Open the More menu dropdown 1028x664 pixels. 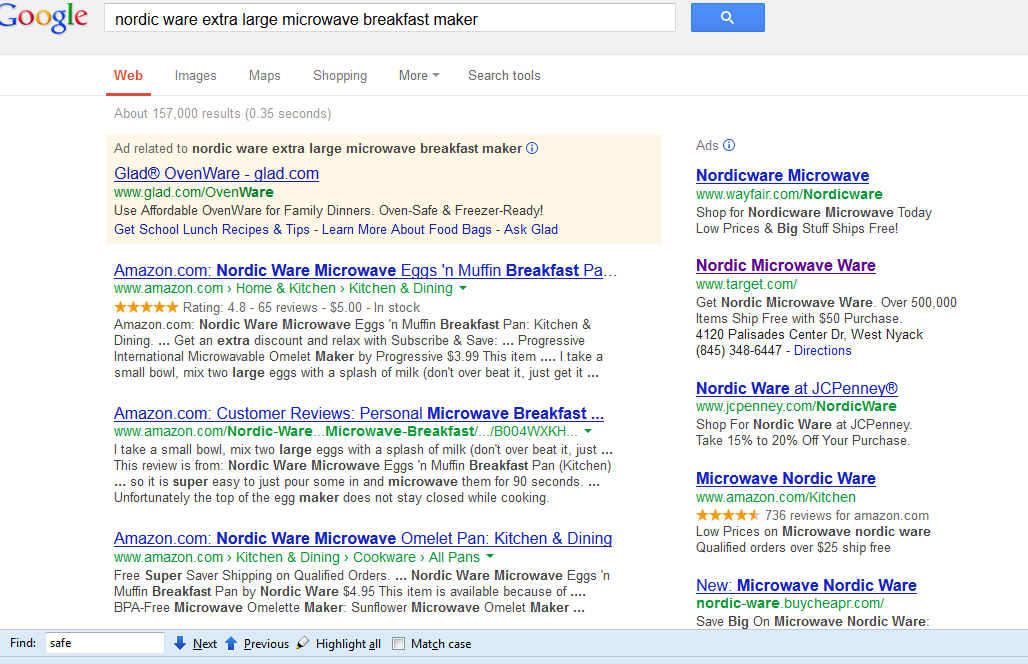[418, 75]
